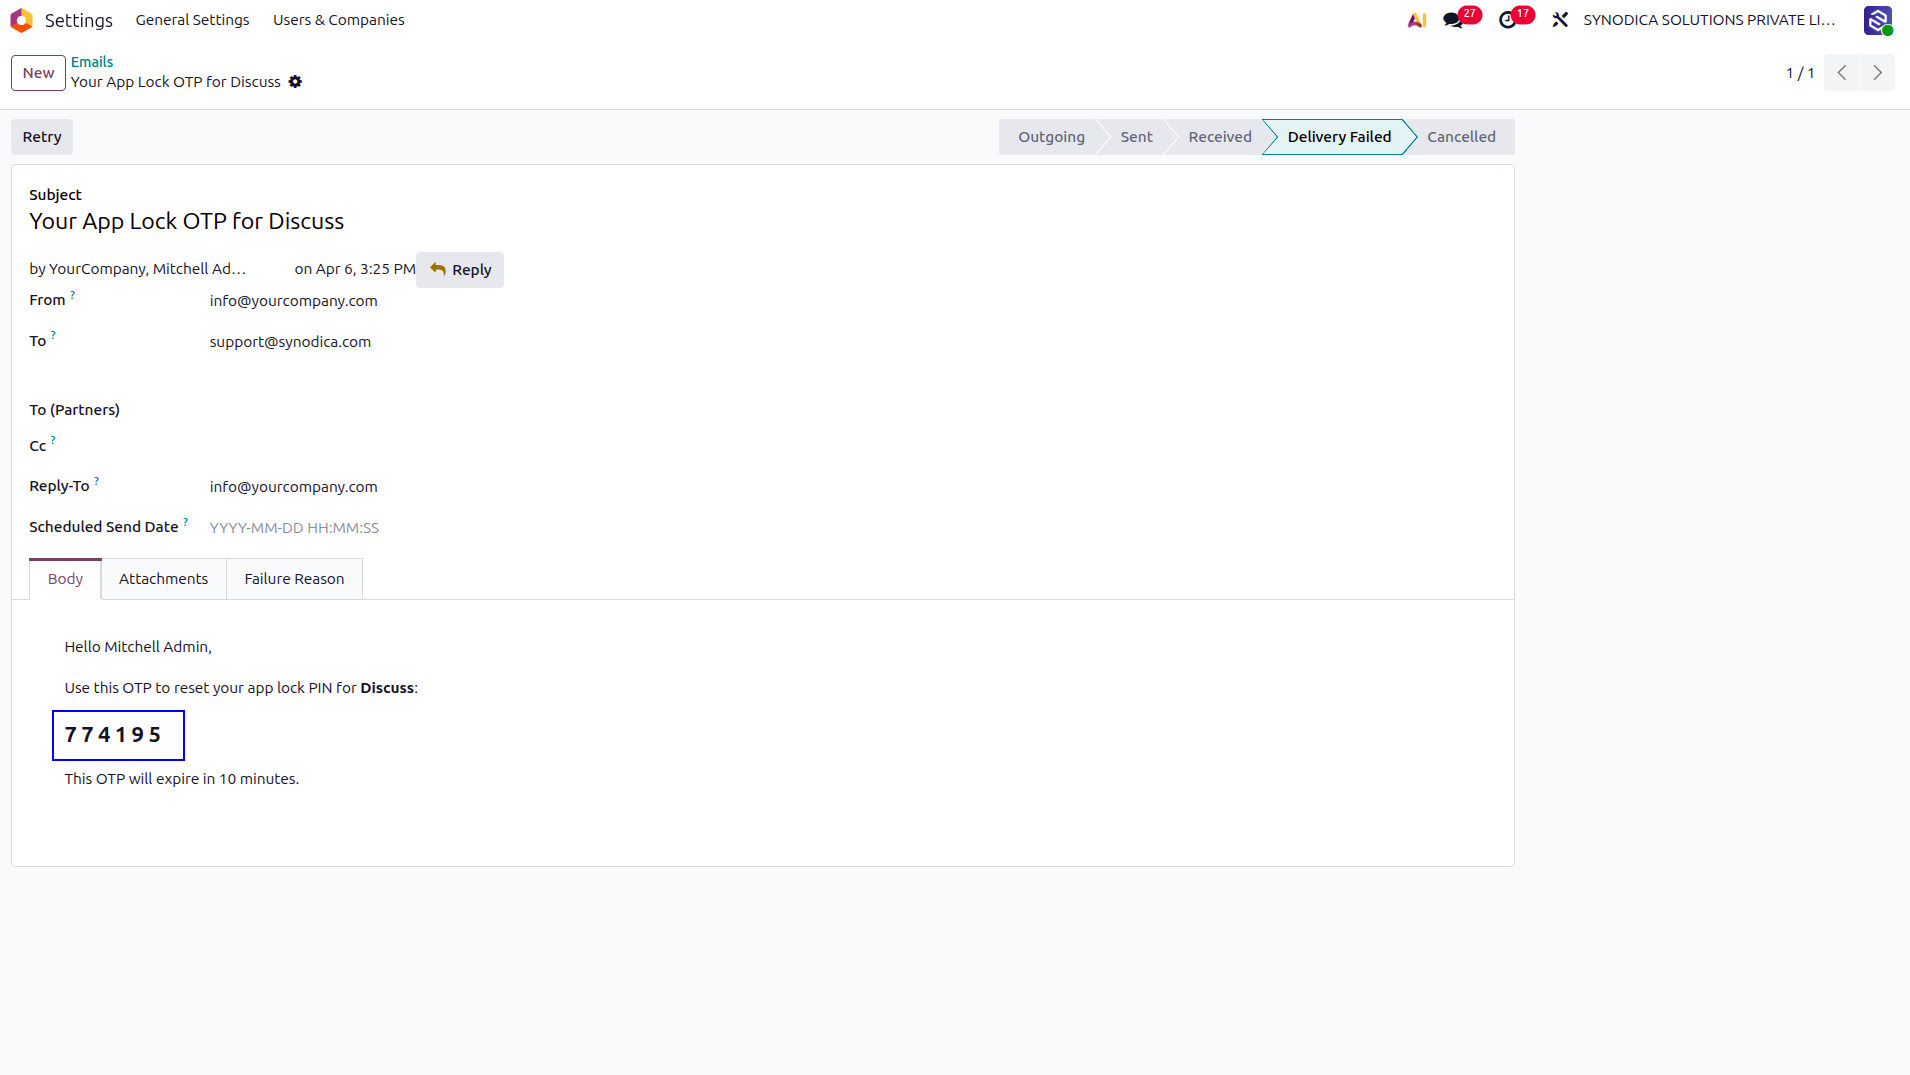Click help tooltip next to From

pos(72,295)
